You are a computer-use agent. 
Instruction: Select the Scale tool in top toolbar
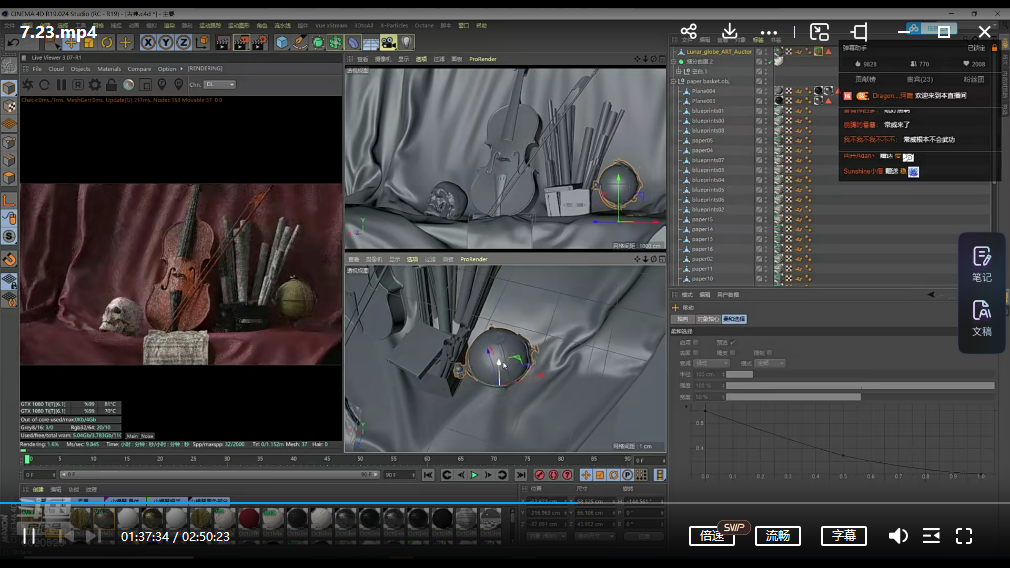point(89,43)
